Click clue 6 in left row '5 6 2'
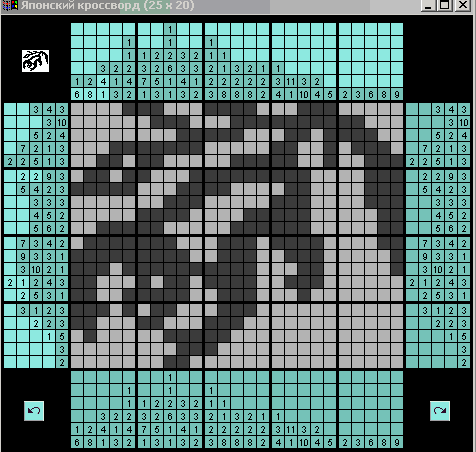476x452 pixels. (49, 228)
